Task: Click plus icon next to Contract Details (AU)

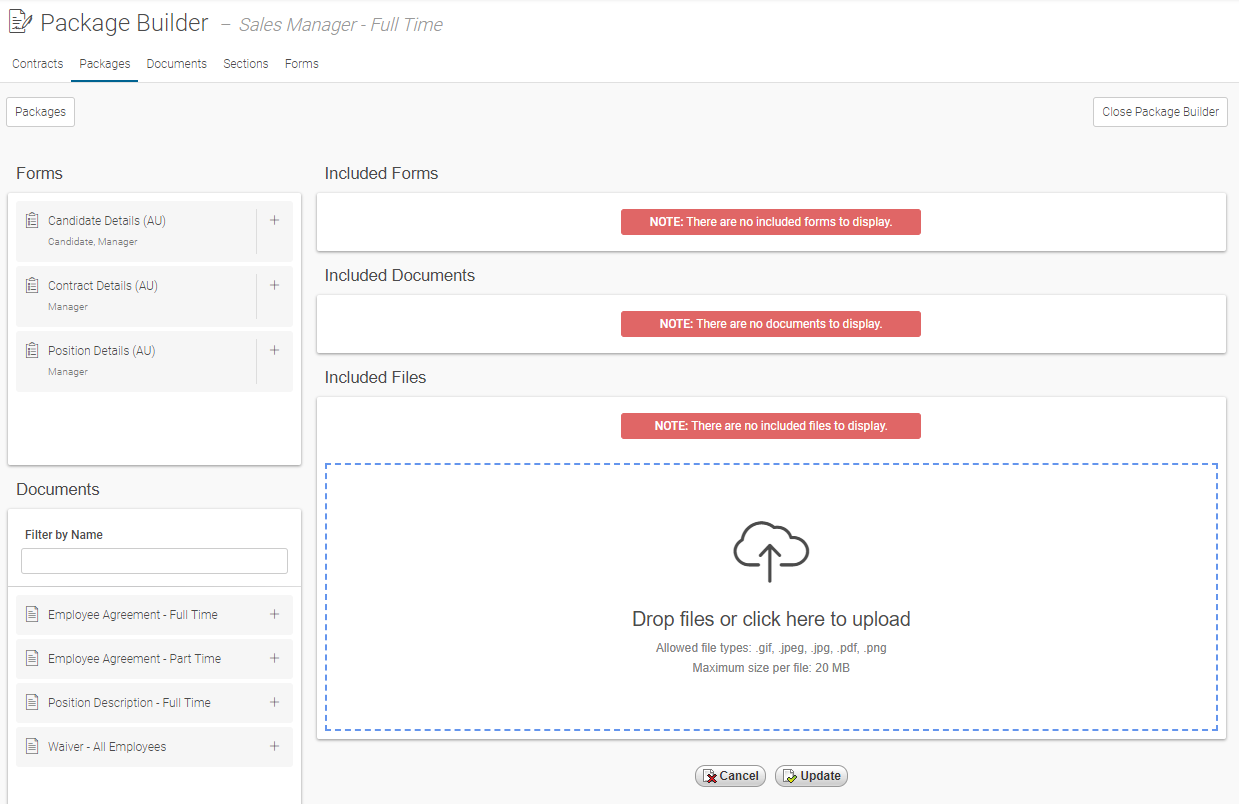Action: point(274,286)
